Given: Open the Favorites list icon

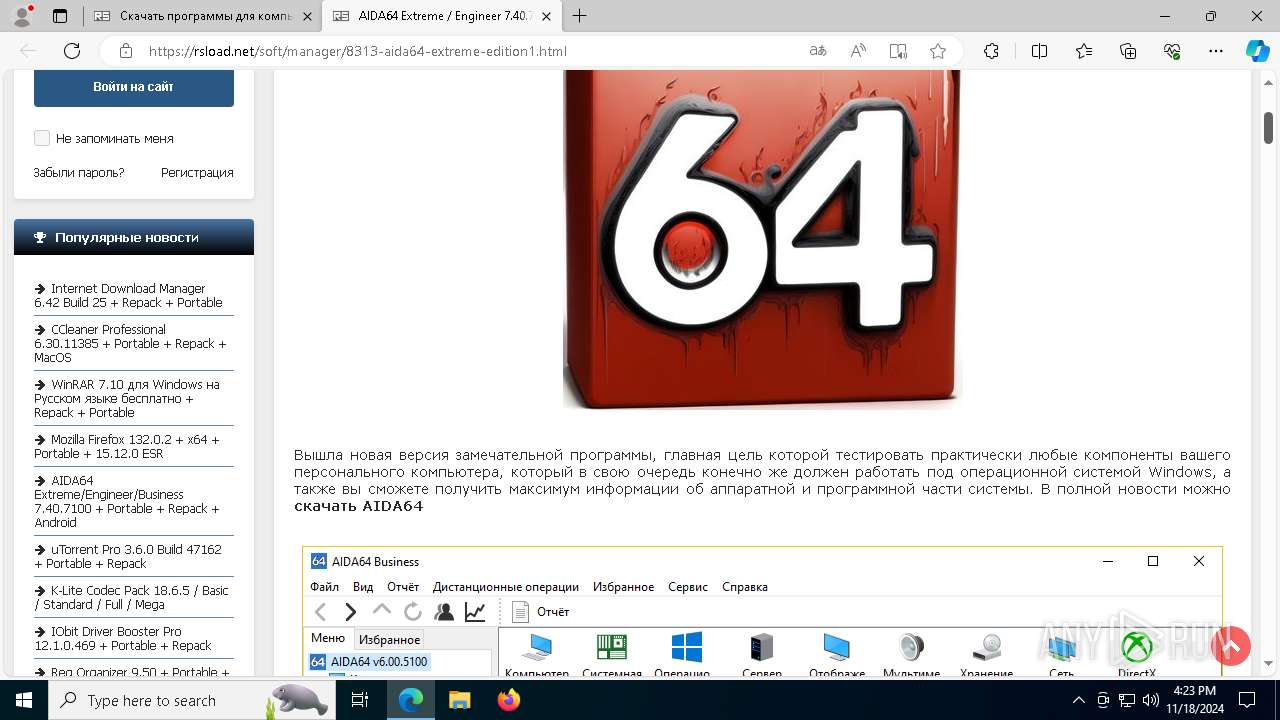Looking at the screenshot, I should click(1084, 51).
